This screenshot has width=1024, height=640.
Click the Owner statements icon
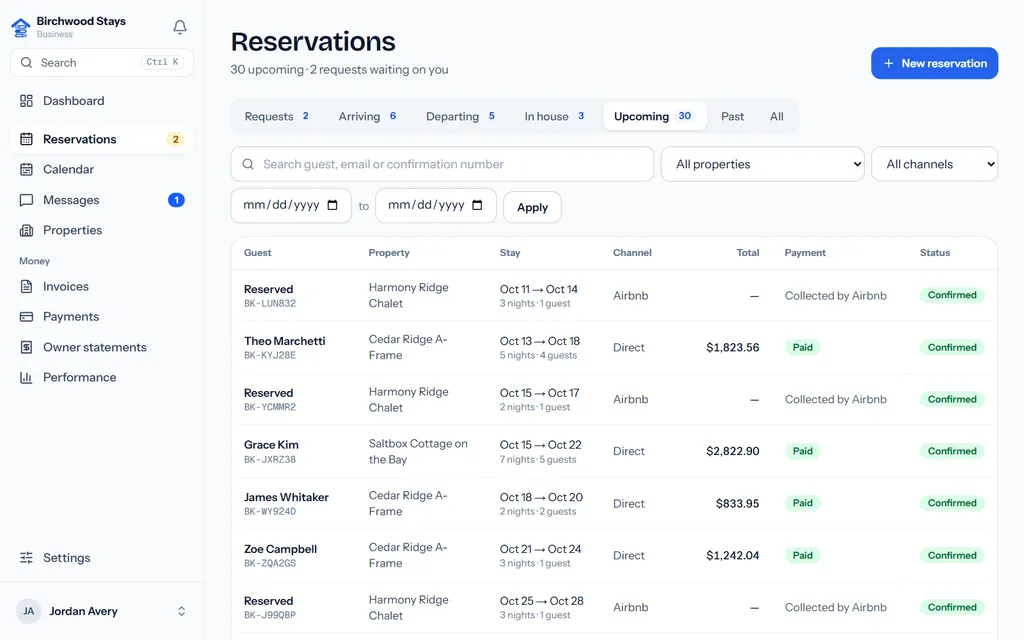coord(26,347)
